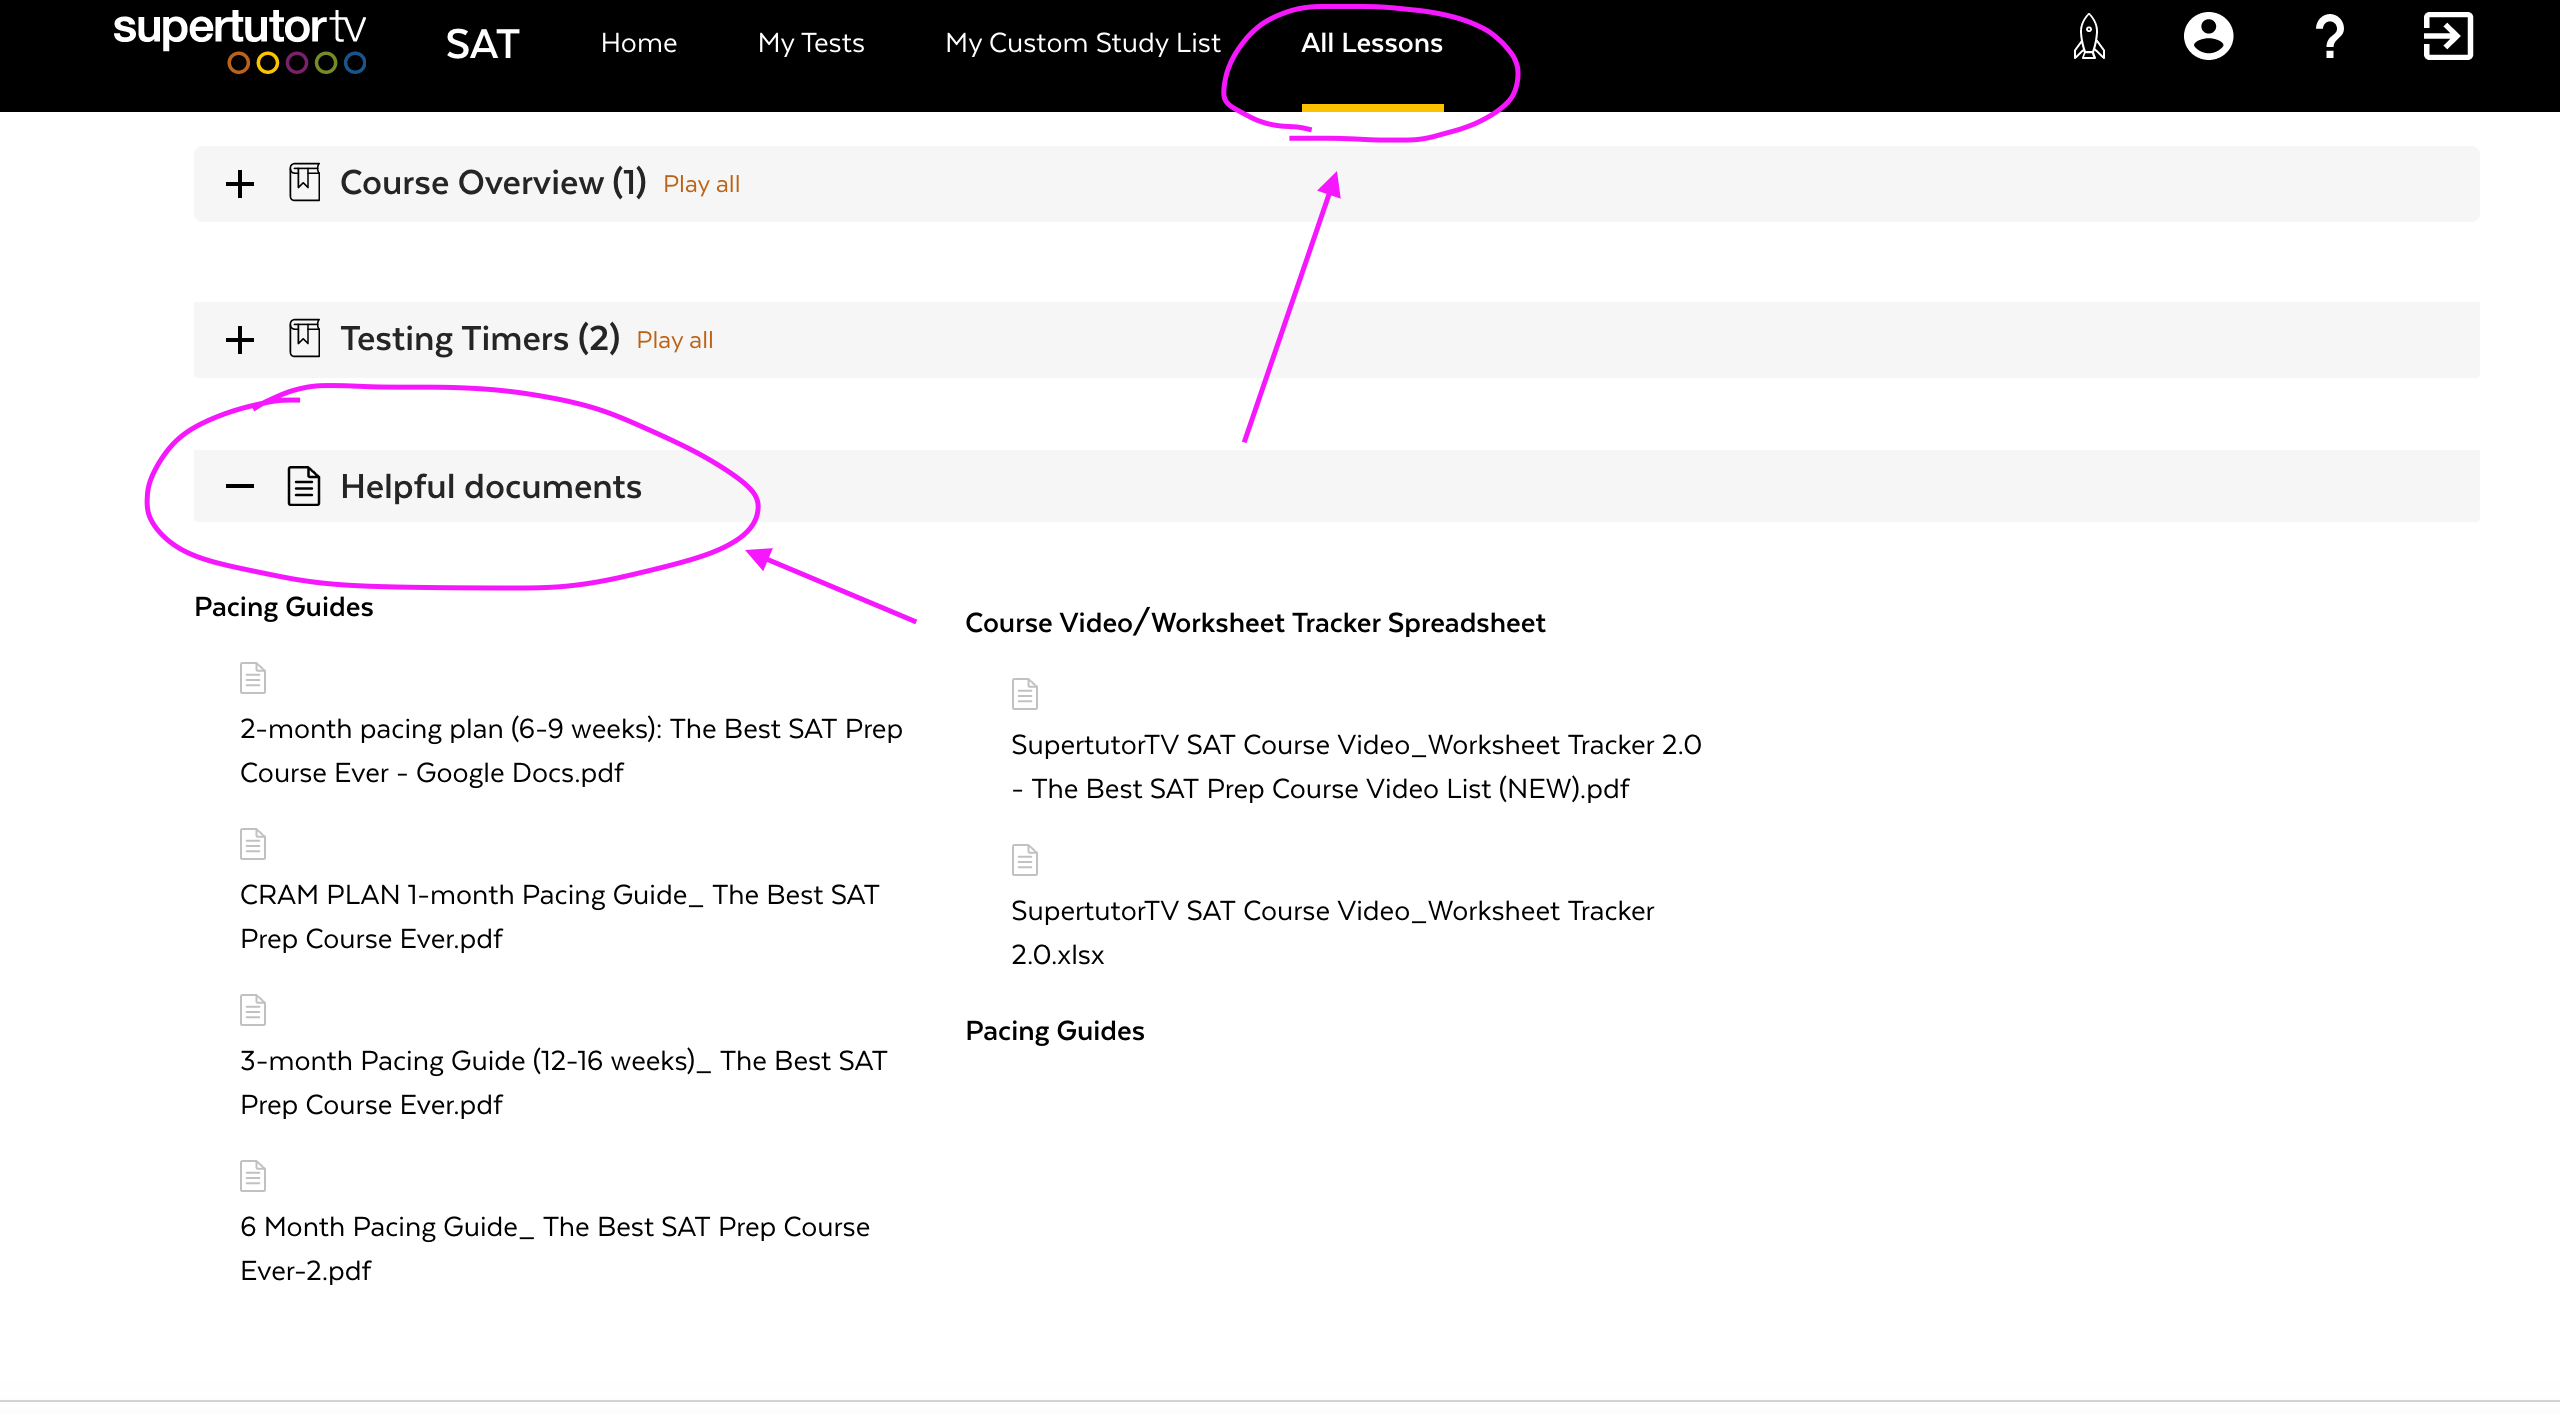The height and width of the screenshot is (1414, 2560).
Task: Go to the Home menu item
Action: (x=638, y=43)
